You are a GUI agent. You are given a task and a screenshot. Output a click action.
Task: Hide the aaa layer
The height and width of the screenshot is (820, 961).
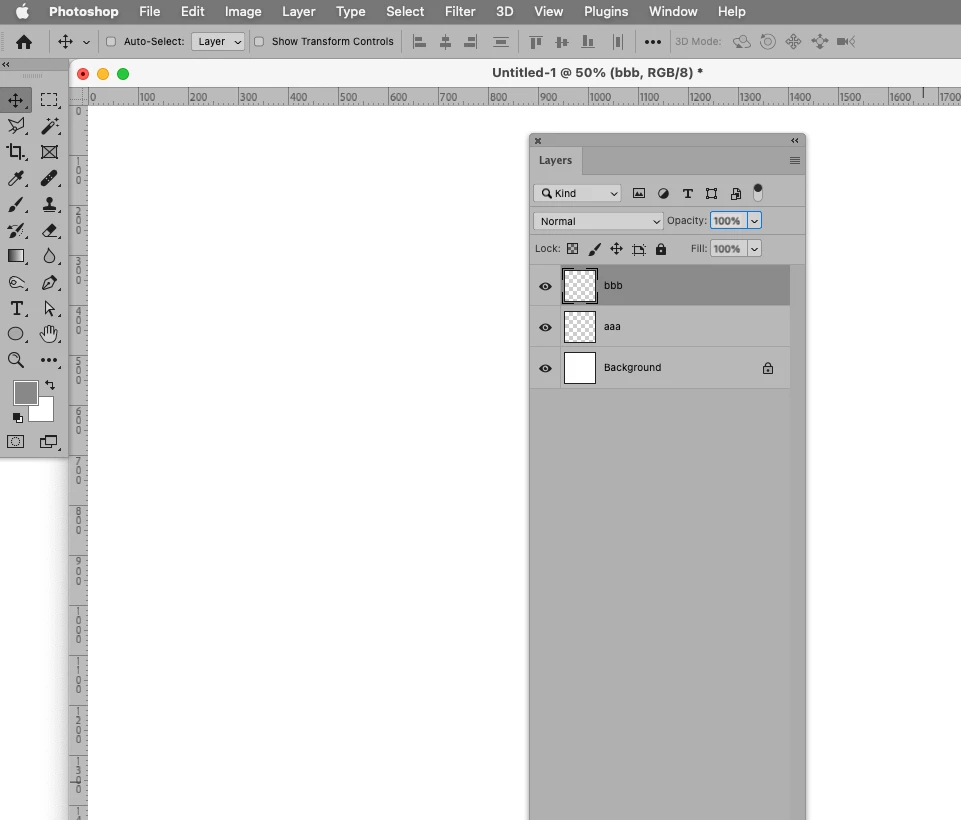[x=545, y=327]
